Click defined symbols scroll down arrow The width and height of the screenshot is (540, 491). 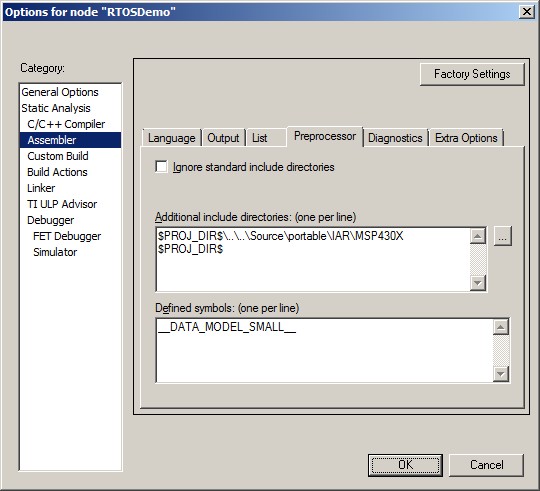click(x=501, y=374)
